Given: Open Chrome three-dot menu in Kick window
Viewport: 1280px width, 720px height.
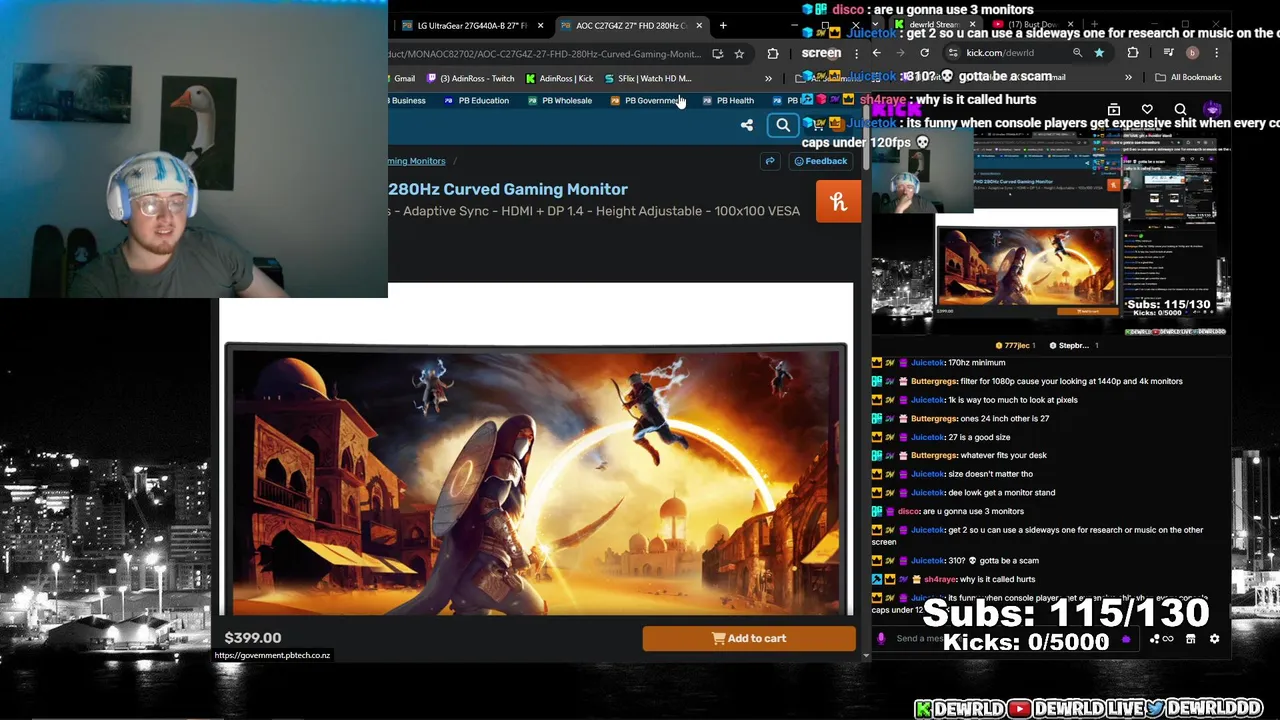Looking at the screenshot, I should 1216,53.
